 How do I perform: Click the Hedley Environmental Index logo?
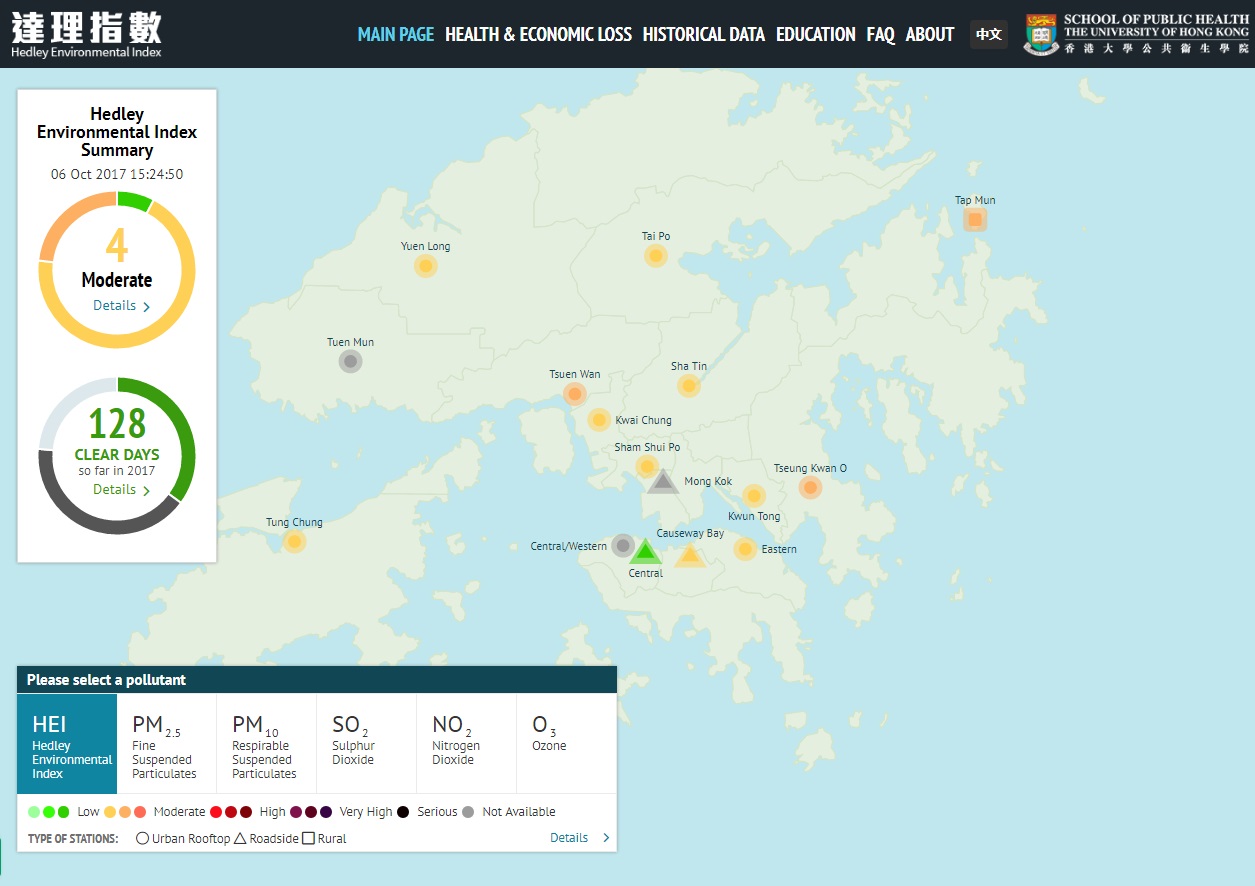[x=86, y=34]
